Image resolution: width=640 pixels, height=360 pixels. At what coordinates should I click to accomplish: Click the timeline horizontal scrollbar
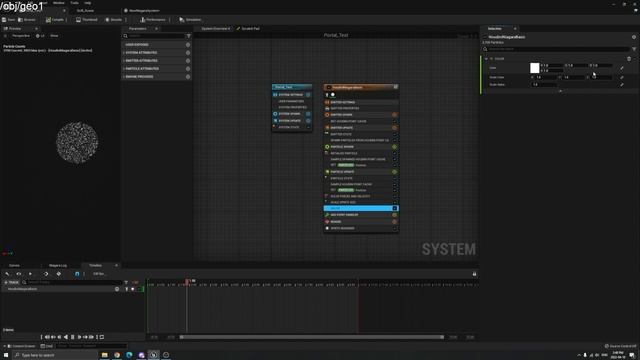point(311,337)
